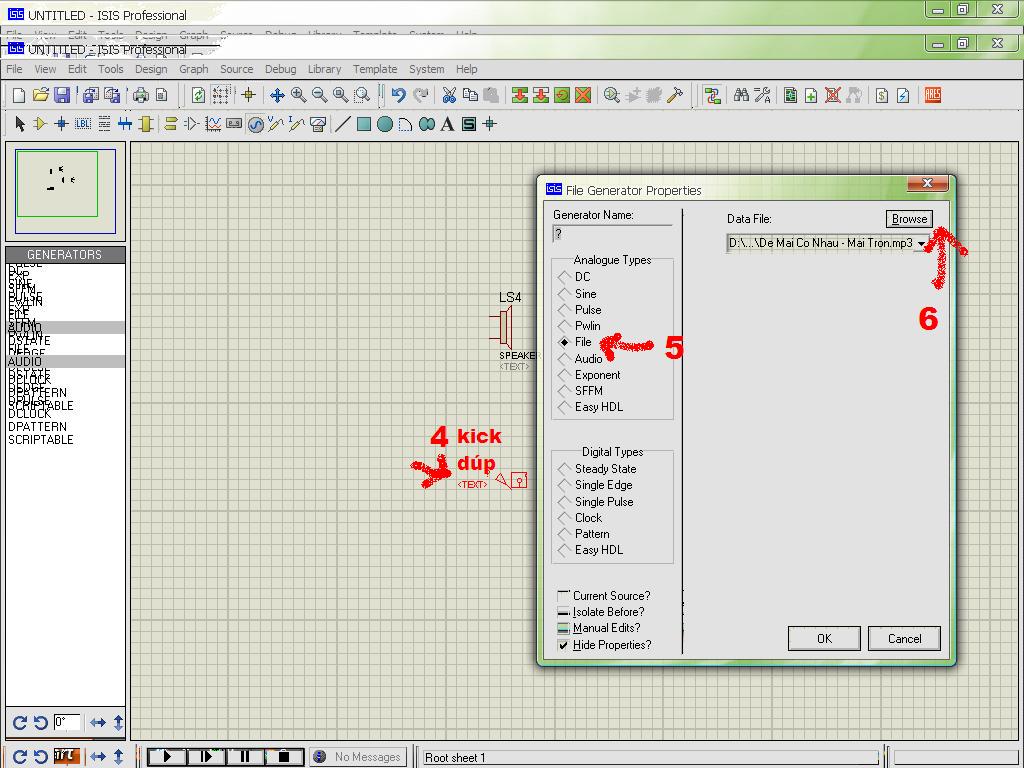The height and width of the screenshot is (768, 1024).
Task: Create a new design file
Action: (x=19, y=95)
